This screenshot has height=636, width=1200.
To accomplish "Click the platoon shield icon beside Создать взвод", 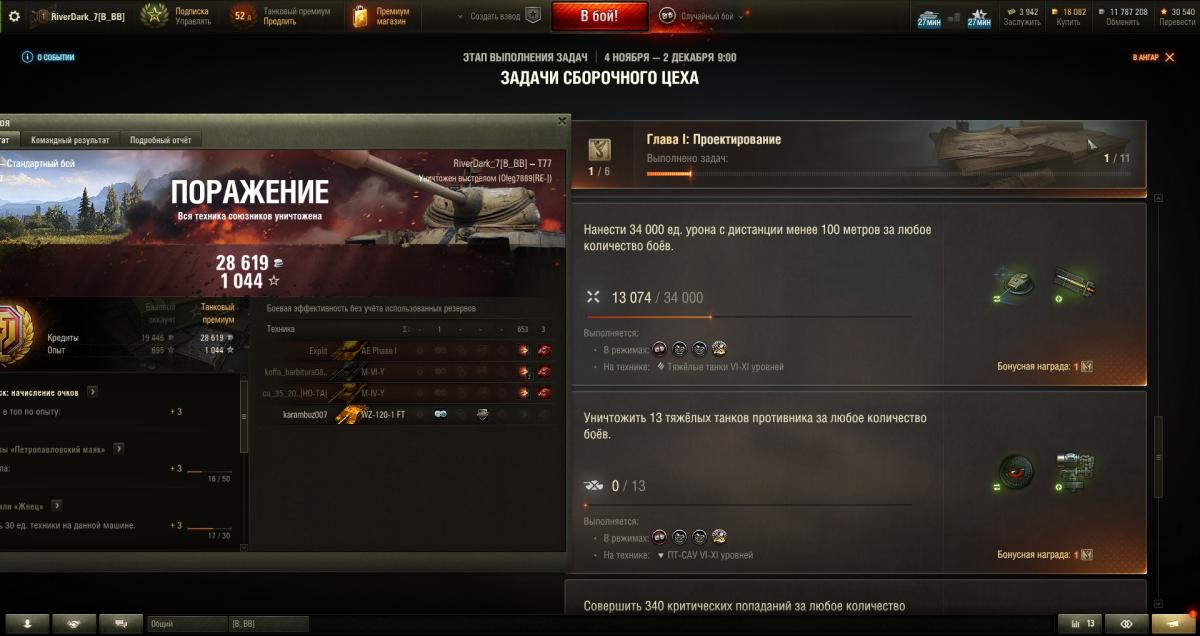I will pos(533,16).
